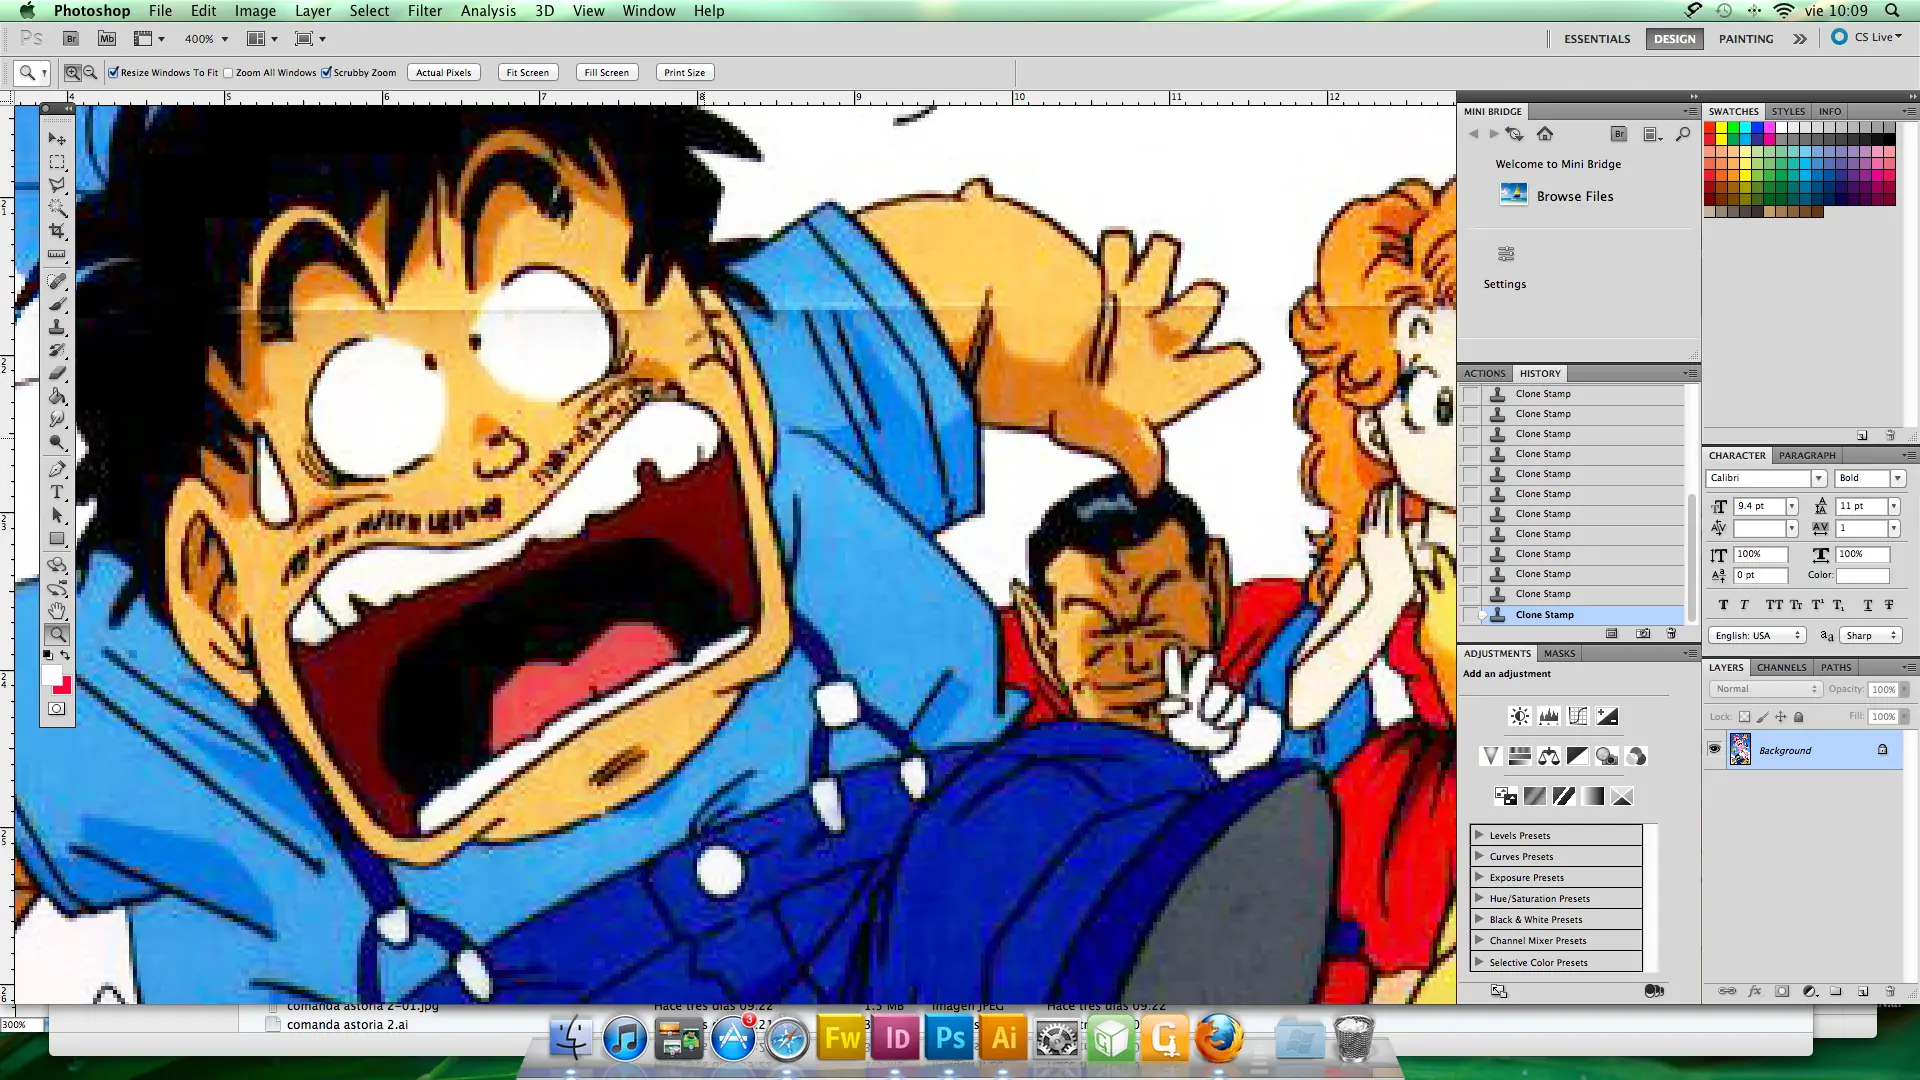Switch to the Channels tab
Image resolution: width=1920 pixels, height=1080 pixels.
pyautogui.click(x=1781, y=667)
